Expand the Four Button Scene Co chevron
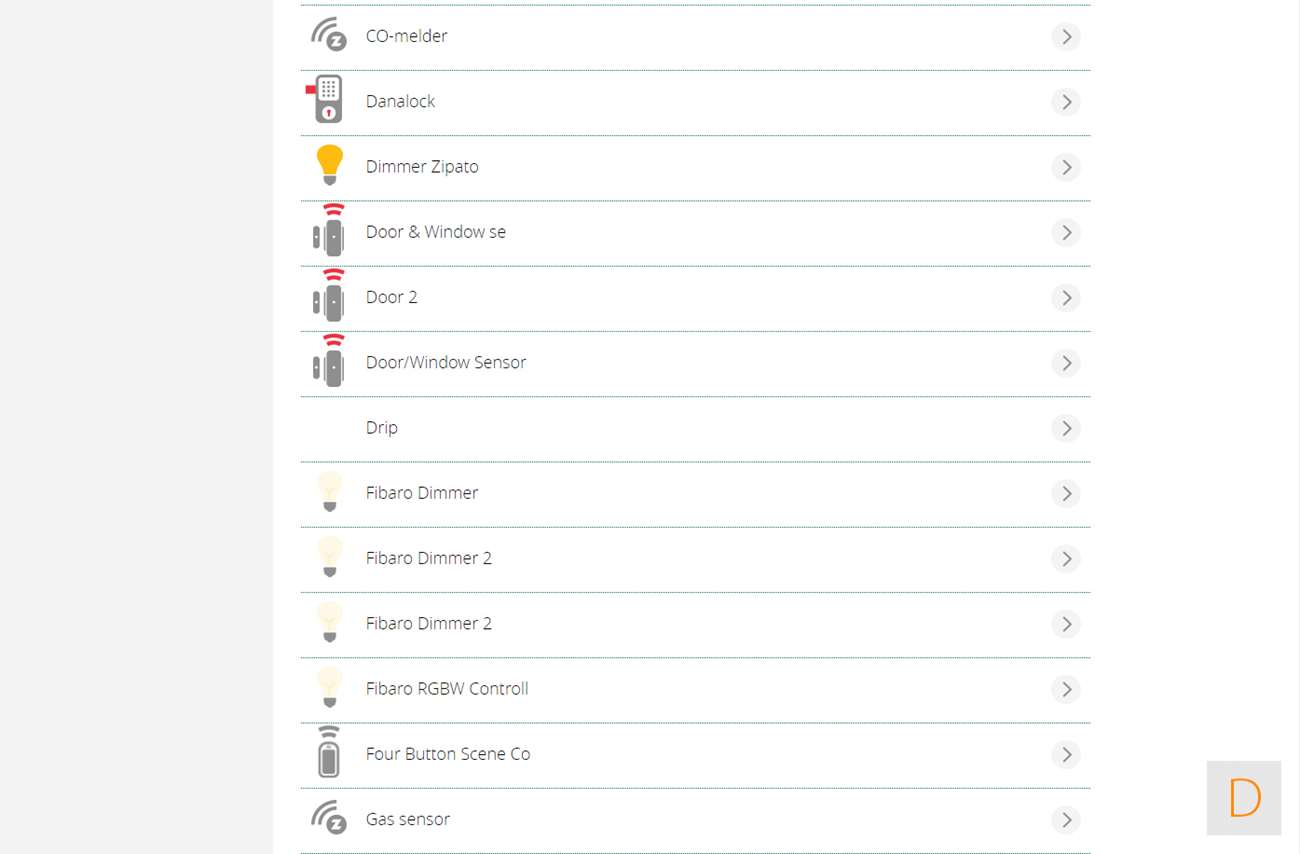The width and height of the screenshot is (1300, 854). (x=1066, y=754)
